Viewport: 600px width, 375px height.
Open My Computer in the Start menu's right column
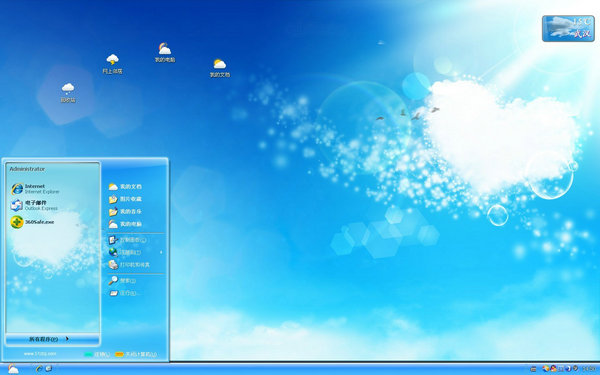125,224
